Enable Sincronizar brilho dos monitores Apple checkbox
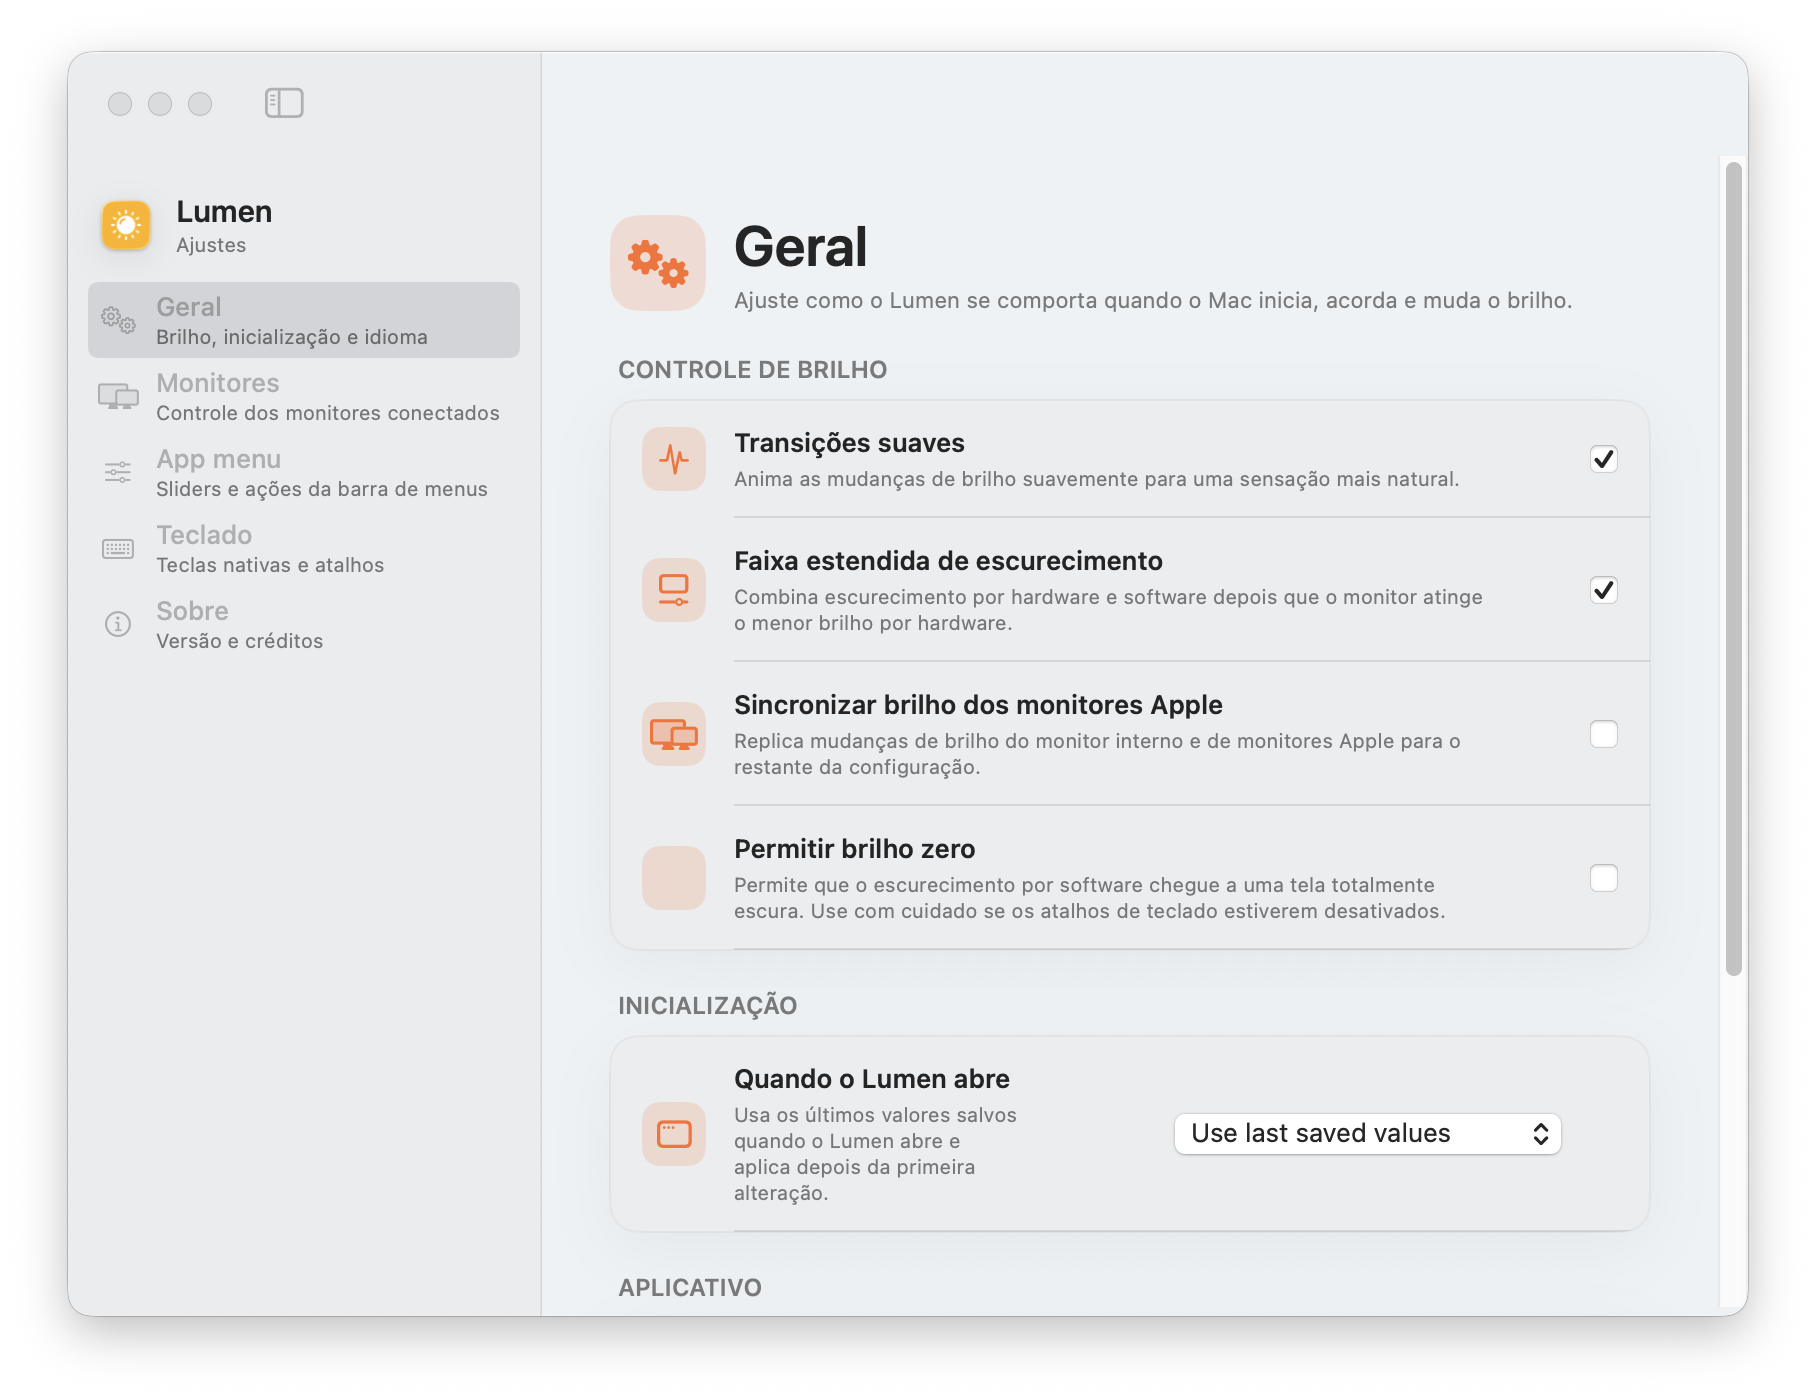This screenshot has height=1400, width=1816. coord(1604,734)
